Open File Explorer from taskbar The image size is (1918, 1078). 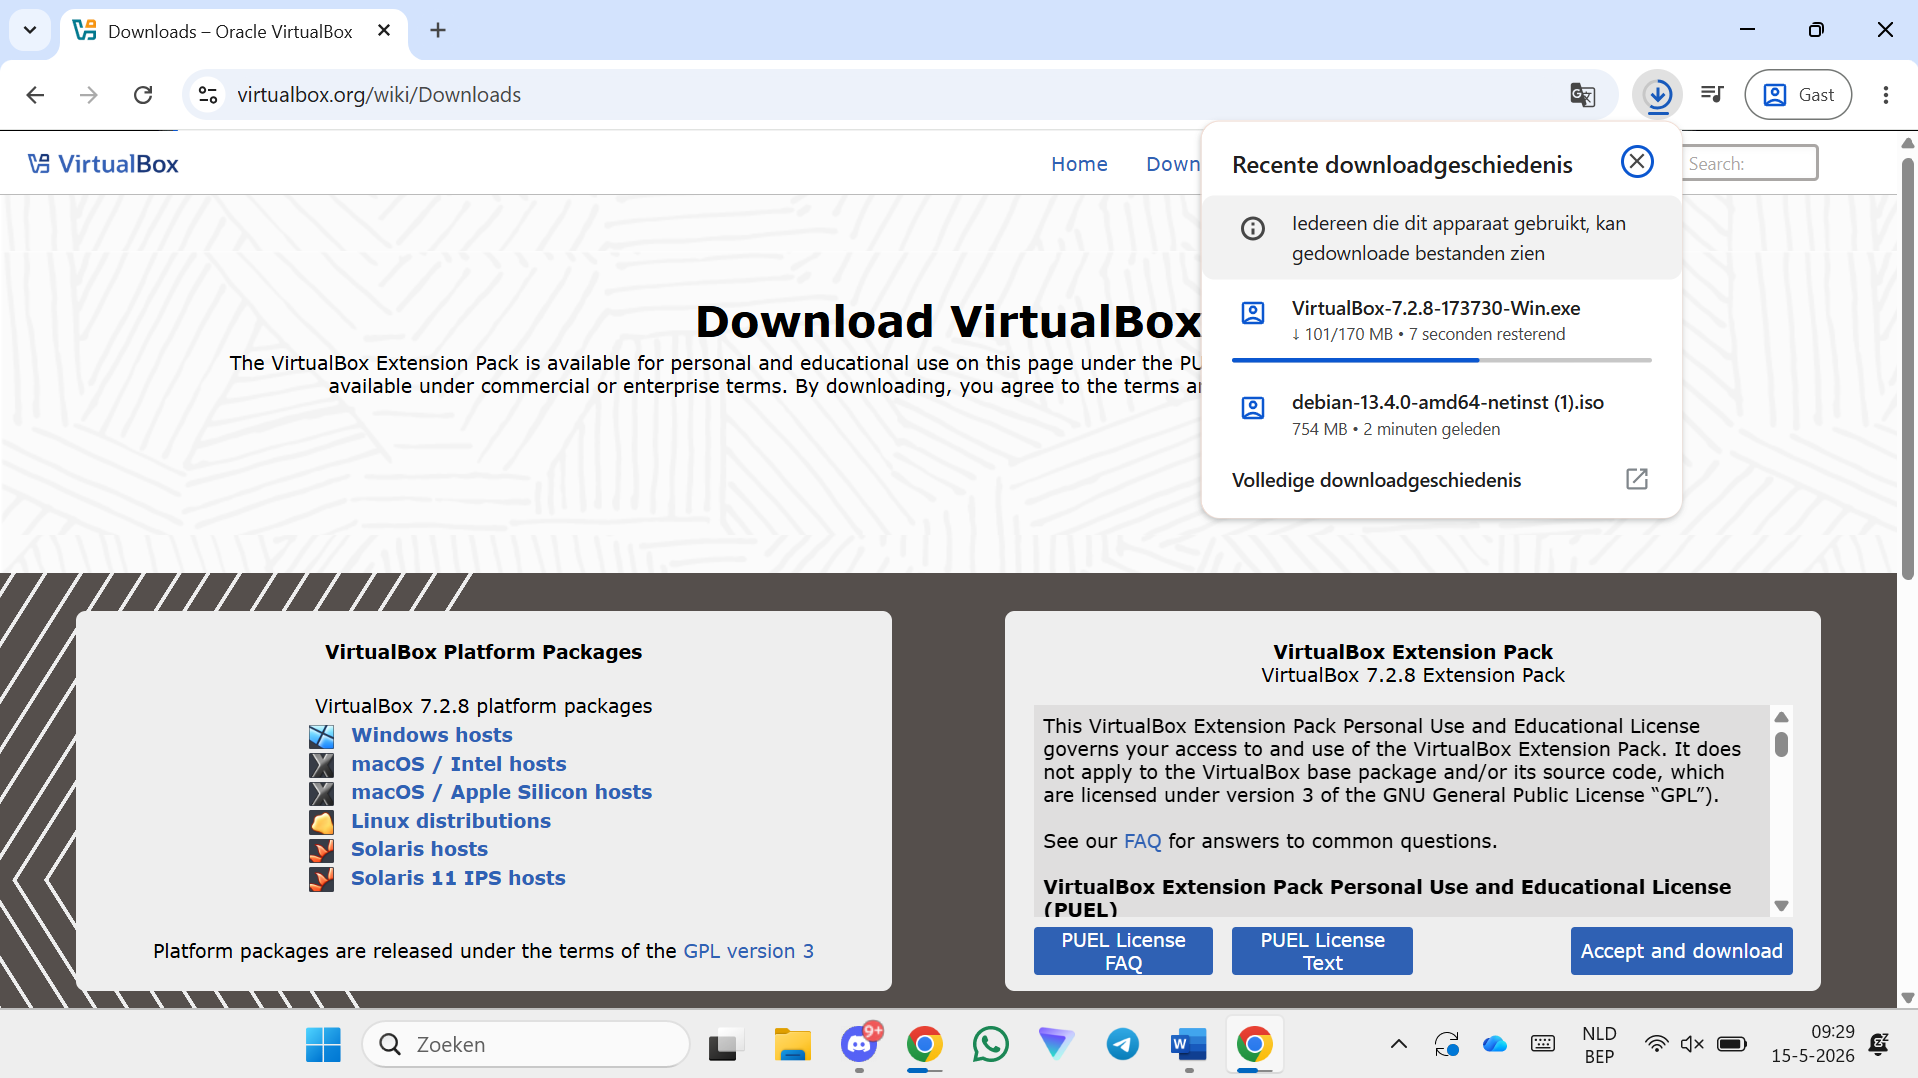(x=792, y=1045)
